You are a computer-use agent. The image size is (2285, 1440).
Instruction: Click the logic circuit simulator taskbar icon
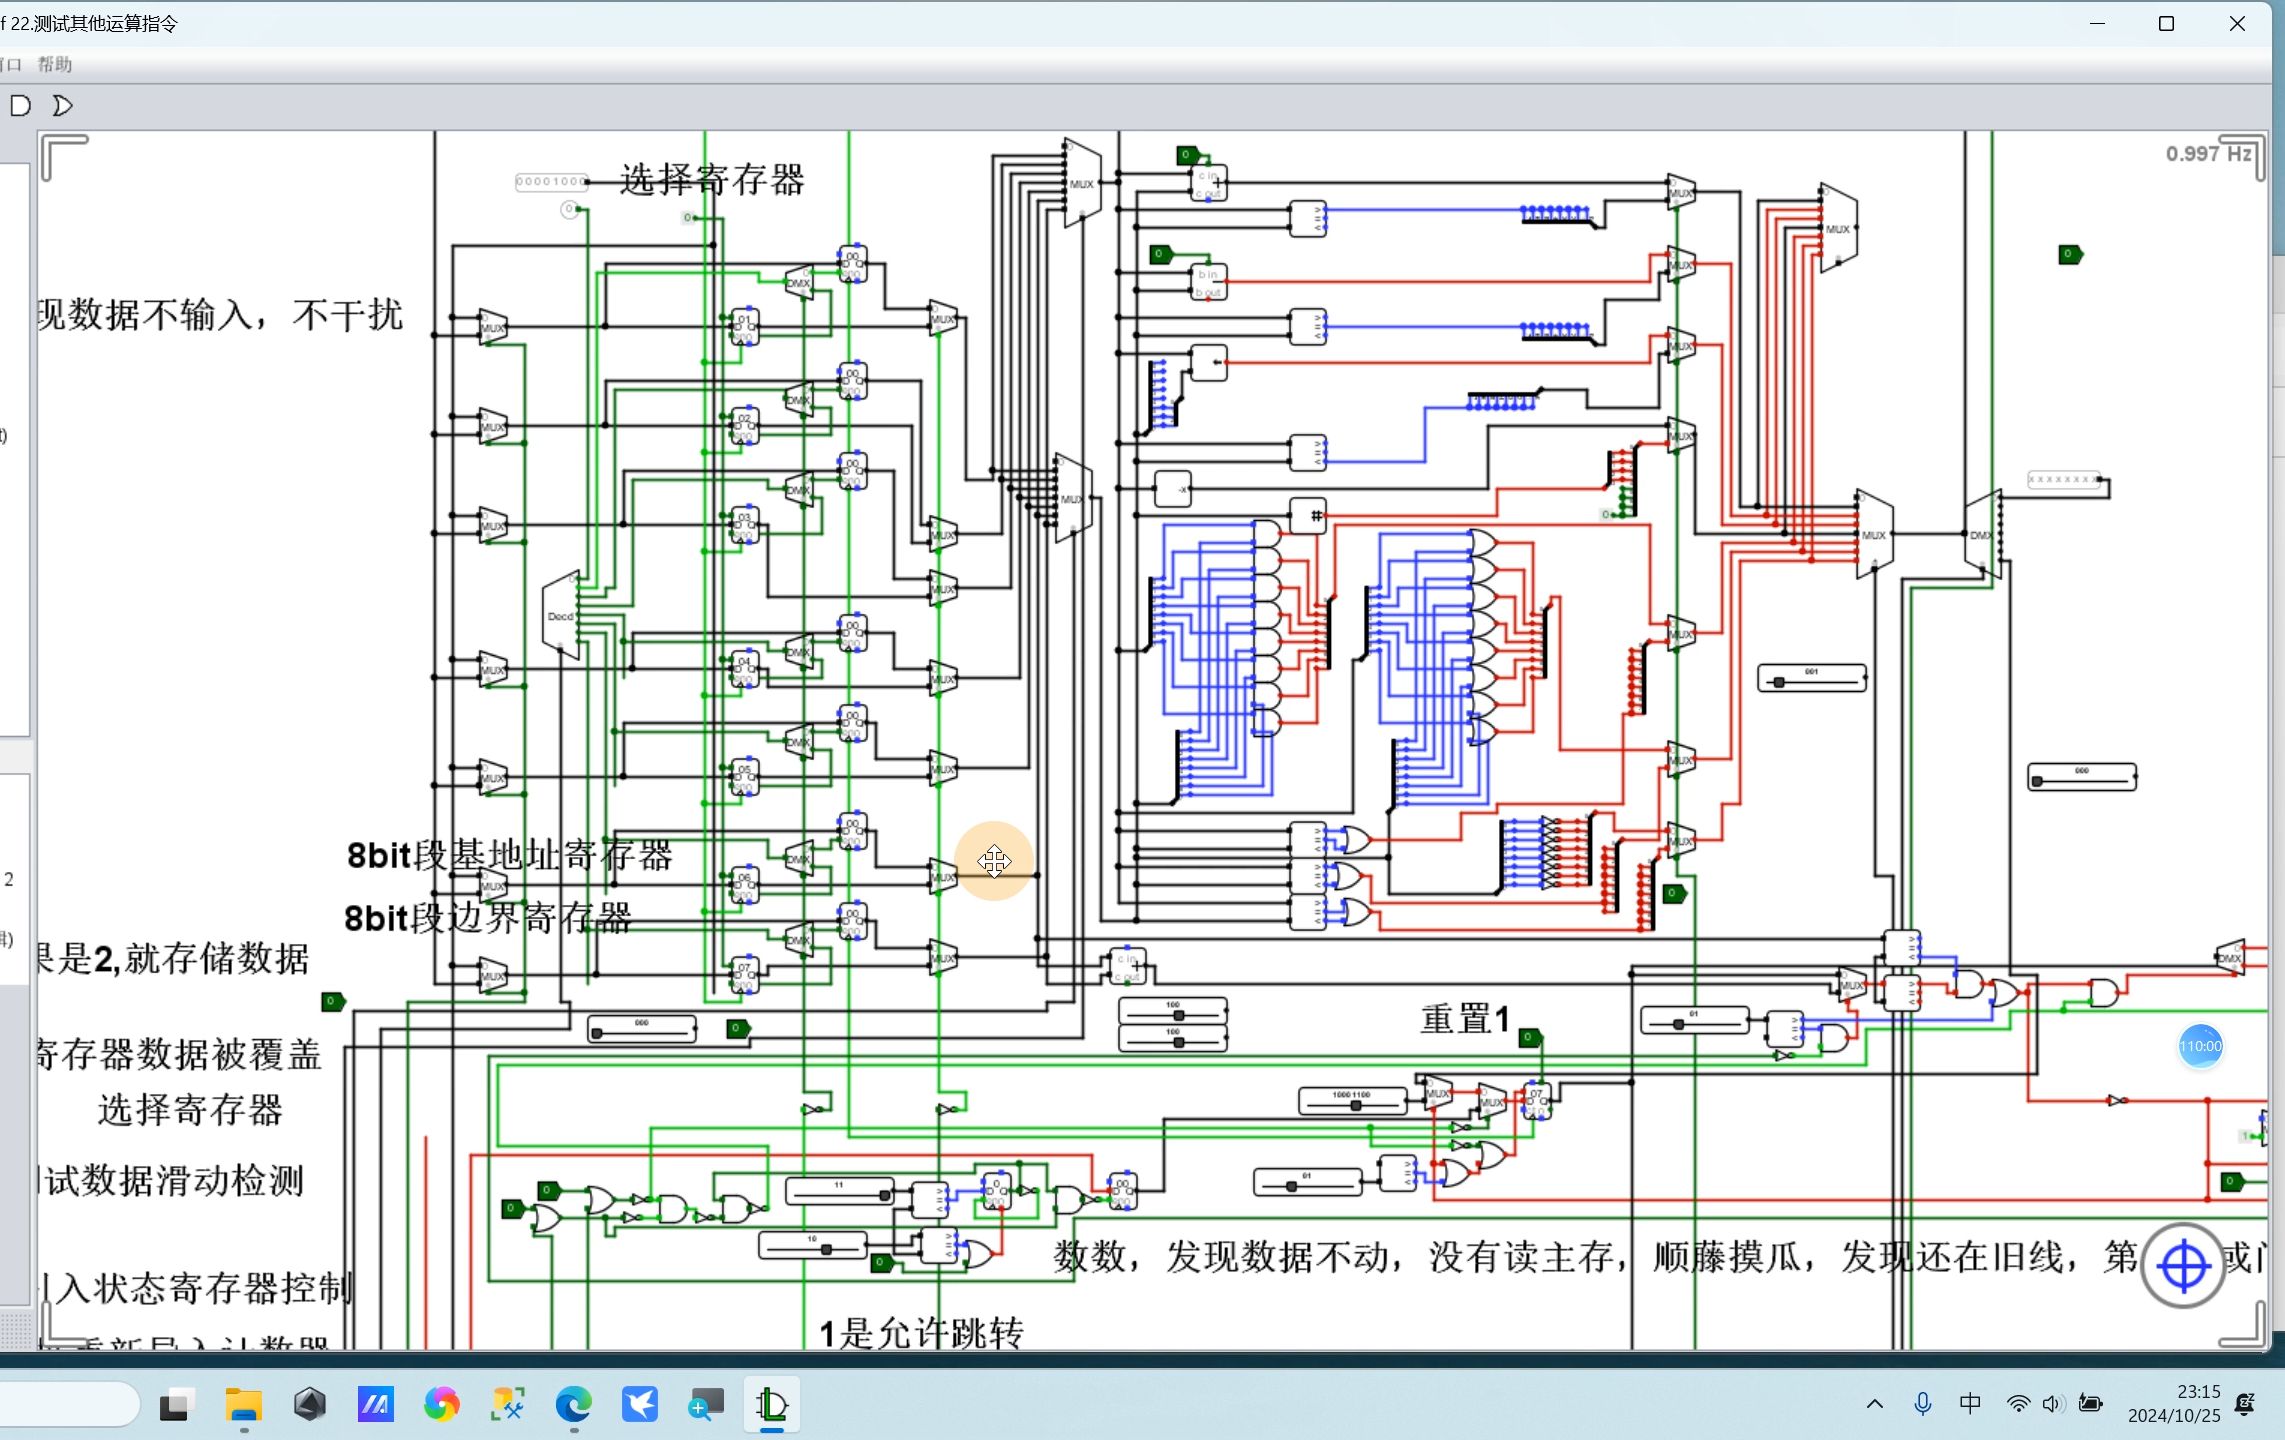pyautogui.click(x=772, y=1405)
